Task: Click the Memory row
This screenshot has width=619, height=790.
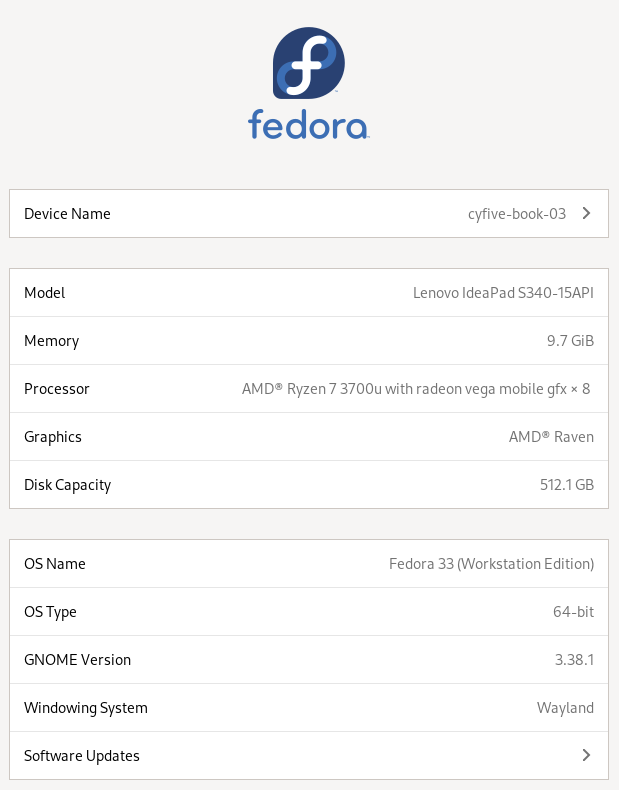Action: click(309, 341)
